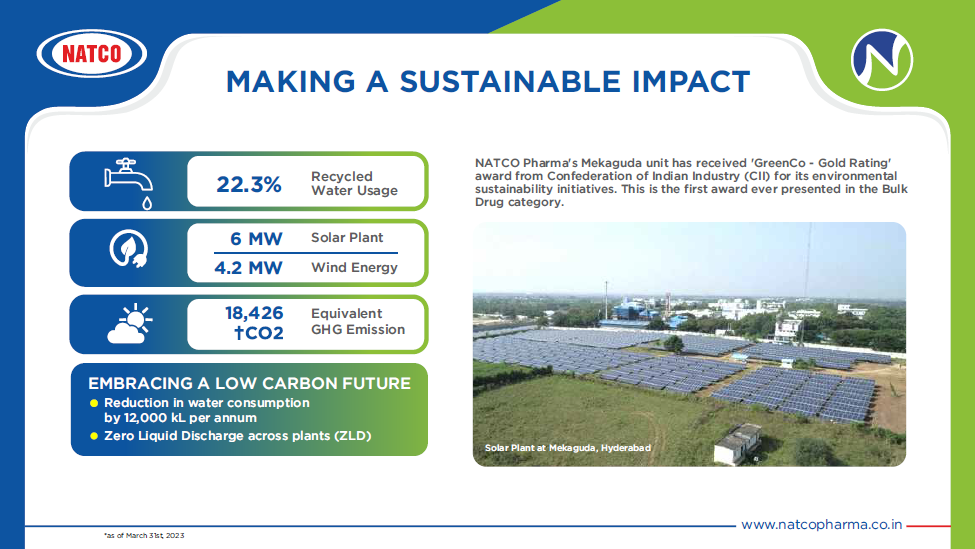Select the 18,426 tCO2 value
This screenshot has height=549, width=975.
[x=254, y=323]
